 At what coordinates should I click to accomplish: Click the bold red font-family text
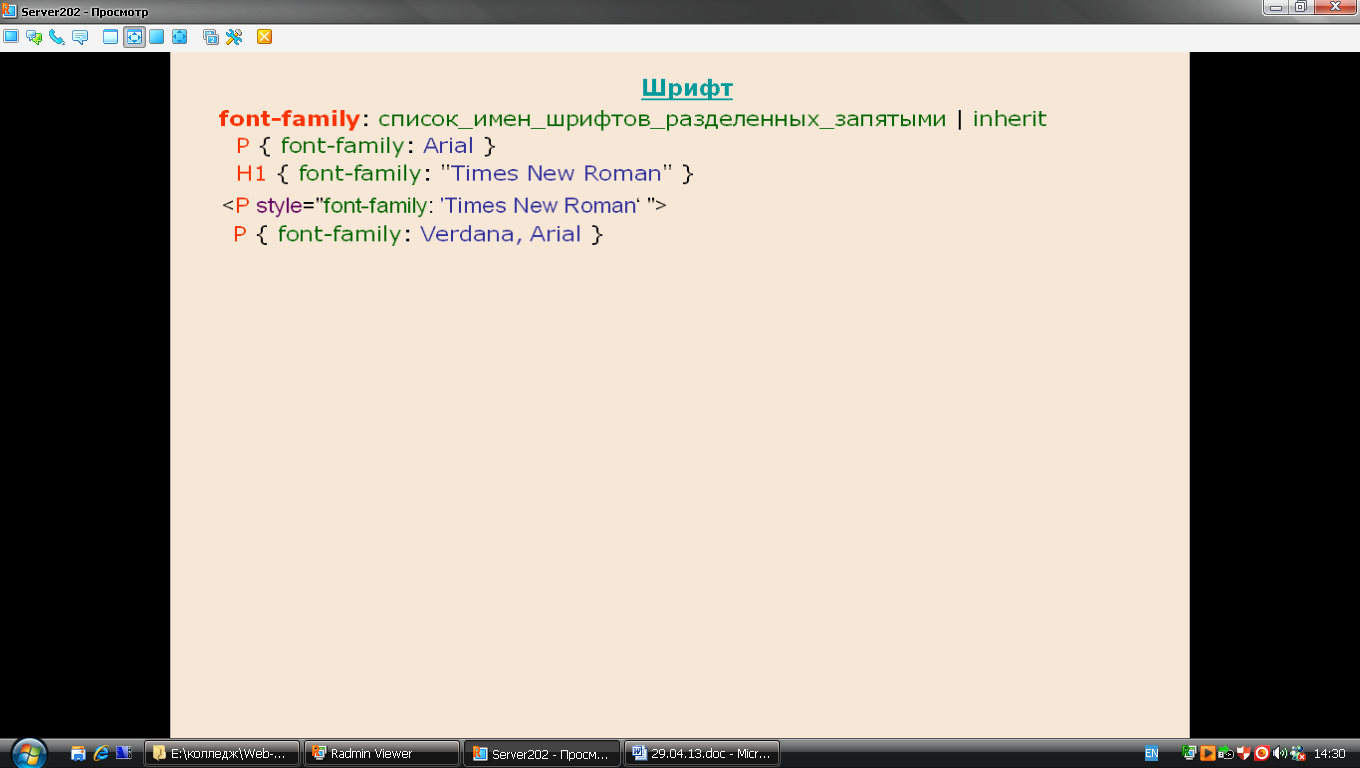pyautogui.click(x=289, y=119)
